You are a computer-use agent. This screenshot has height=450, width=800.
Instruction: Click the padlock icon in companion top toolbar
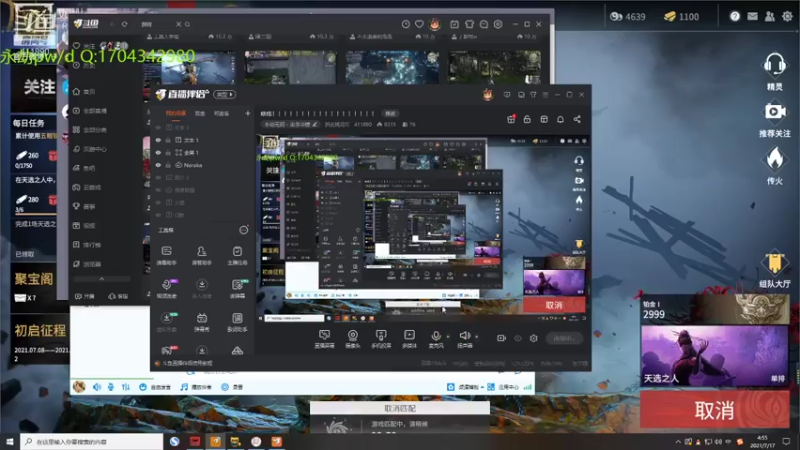[527, 119]
